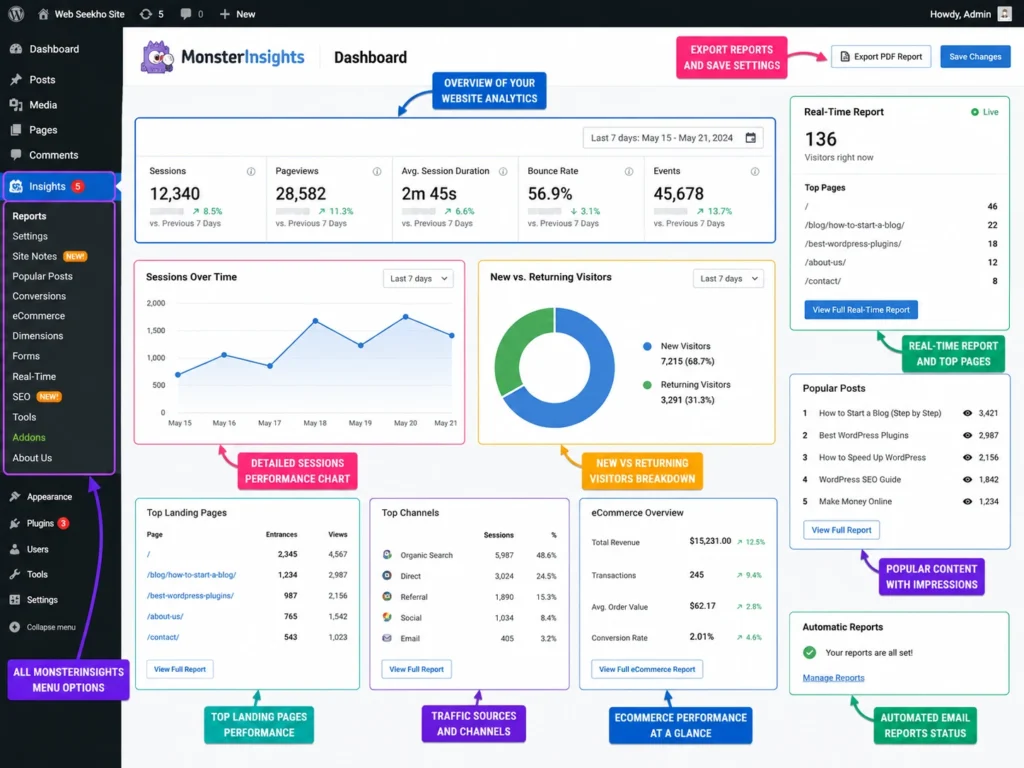Click the Sessions info icon
This screenshot has width=1024, height=768.
click(x=251, y=172)
